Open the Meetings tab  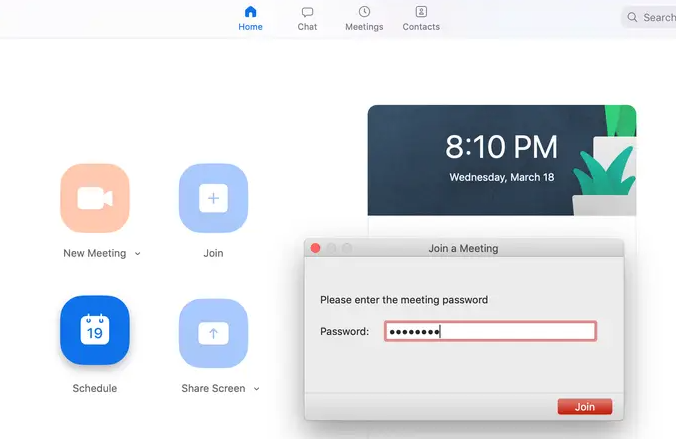(364, 19)
